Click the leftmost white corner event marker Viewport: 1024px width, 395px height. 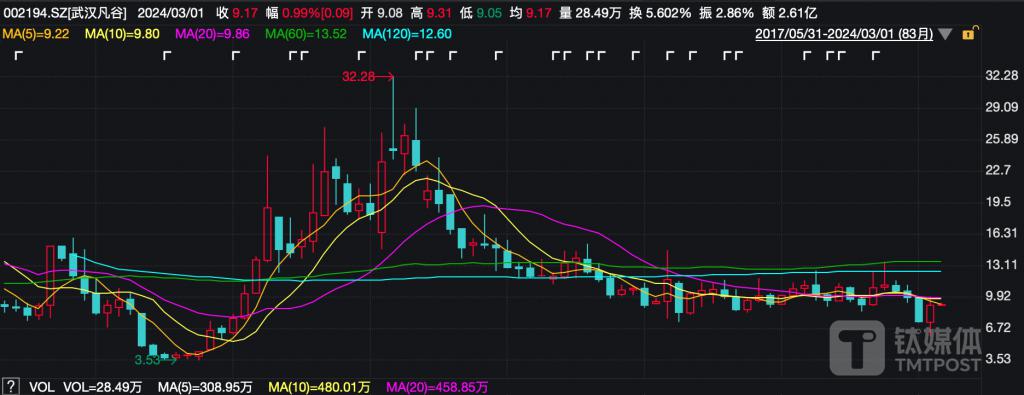18,56
